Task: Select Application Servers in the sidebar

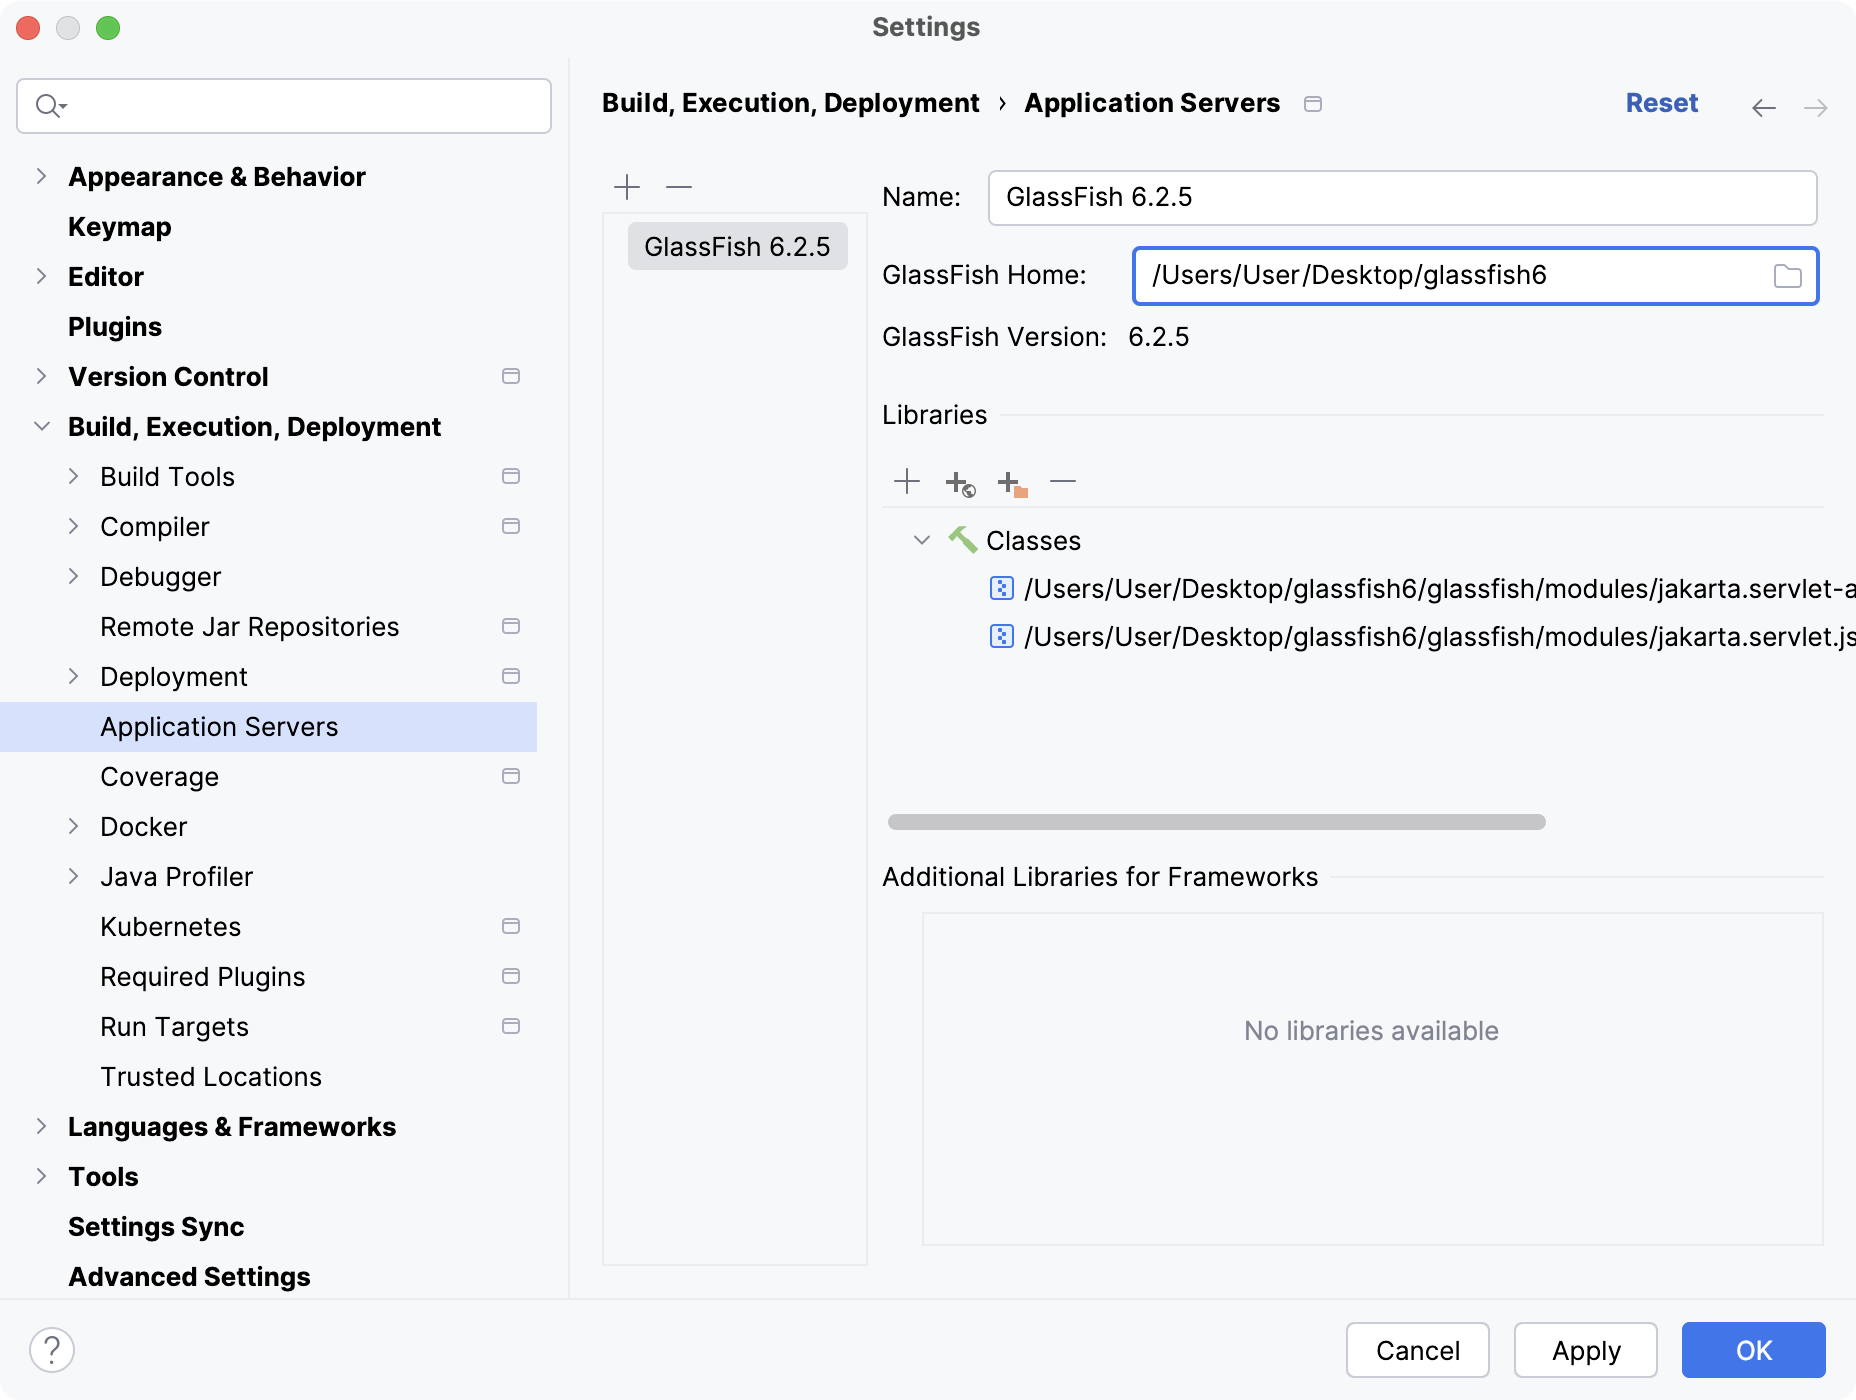Action: [x=218, y=727]
